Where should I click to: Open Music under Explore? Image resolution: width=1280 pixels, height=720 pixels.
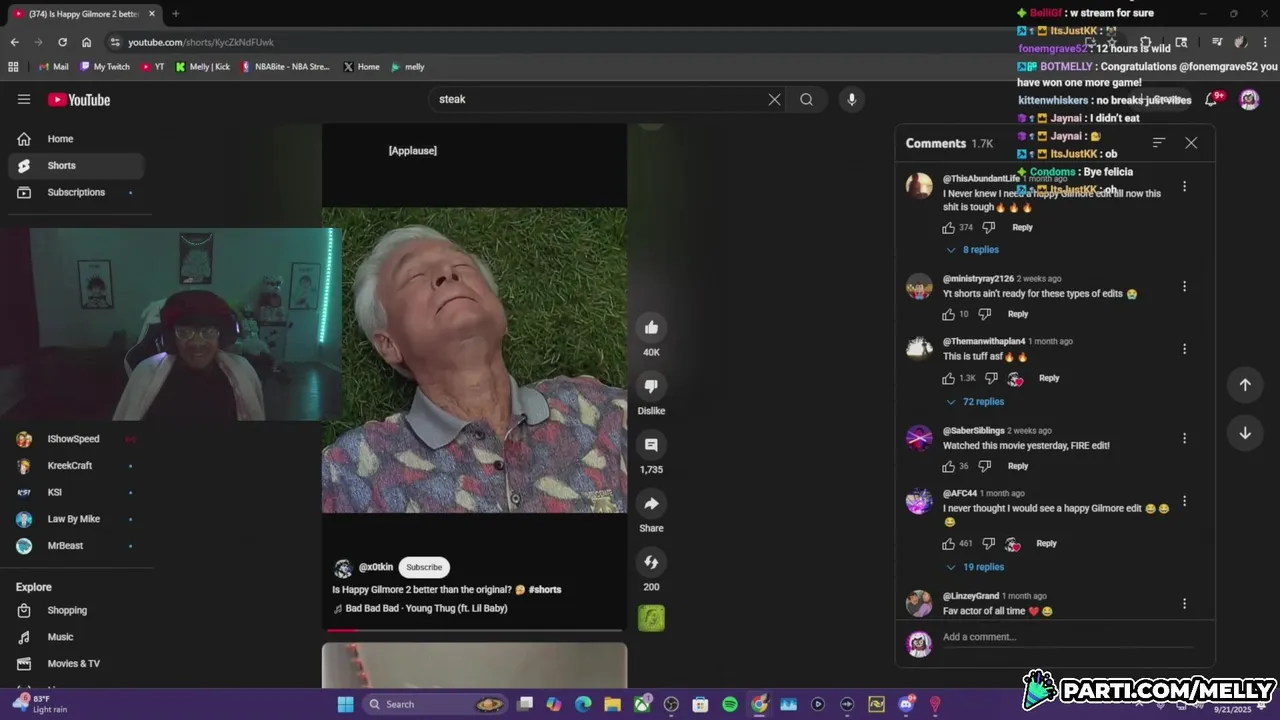76,637
